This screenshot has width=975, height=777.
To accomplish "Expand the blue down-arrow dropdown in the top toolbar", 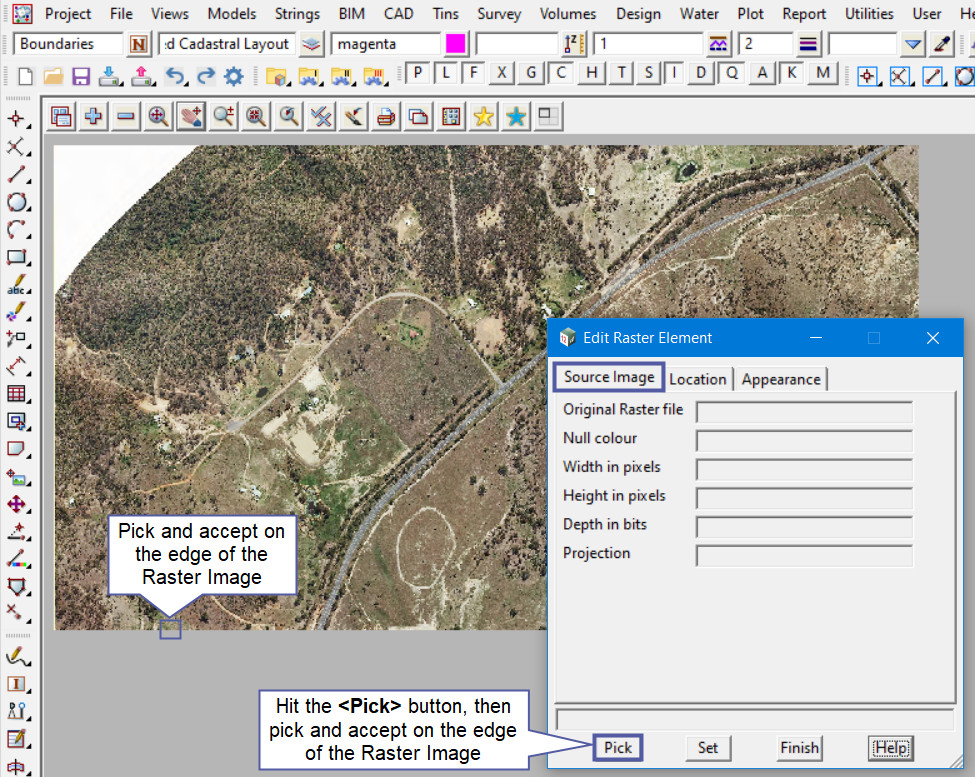I will click(912, 44).
